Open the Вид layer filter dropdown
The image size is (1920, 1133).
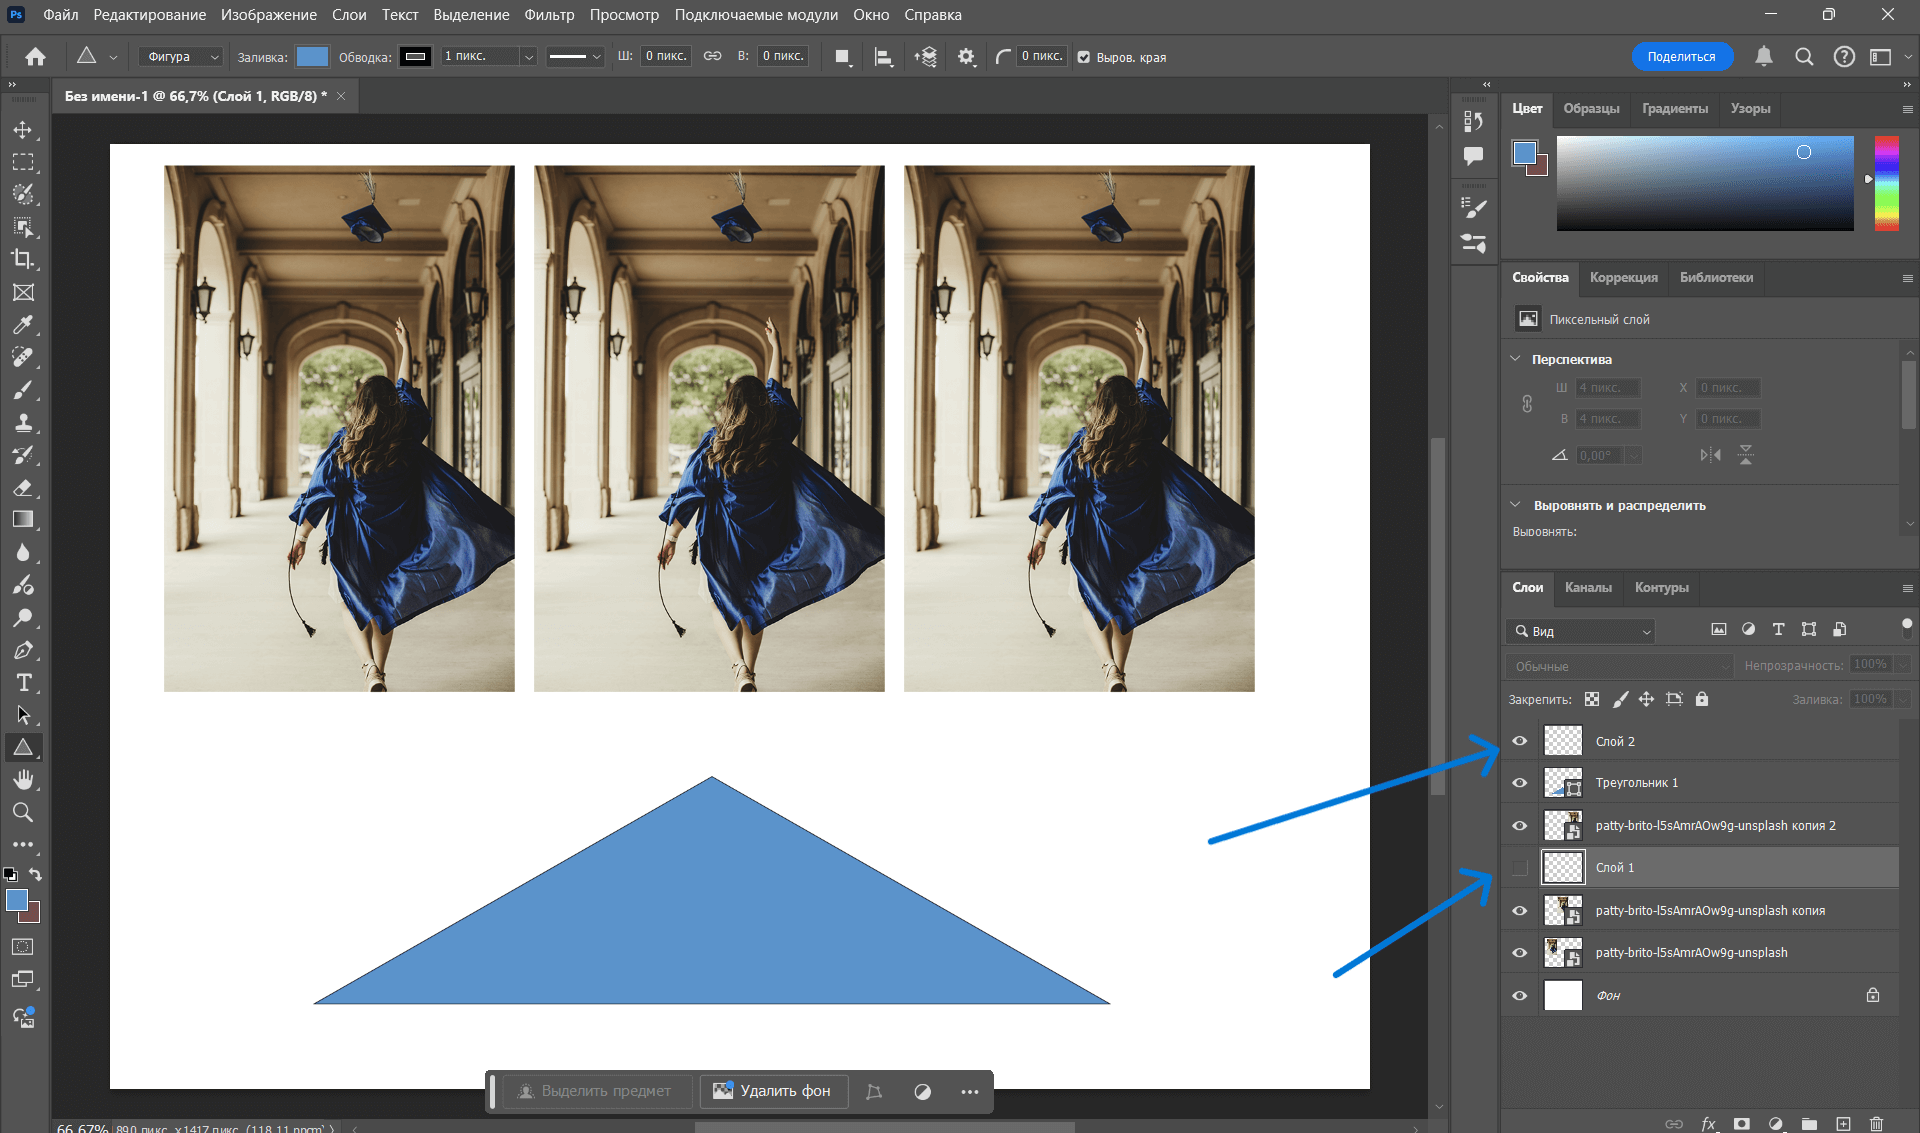pyautogui.click(x=1580, y=631)
